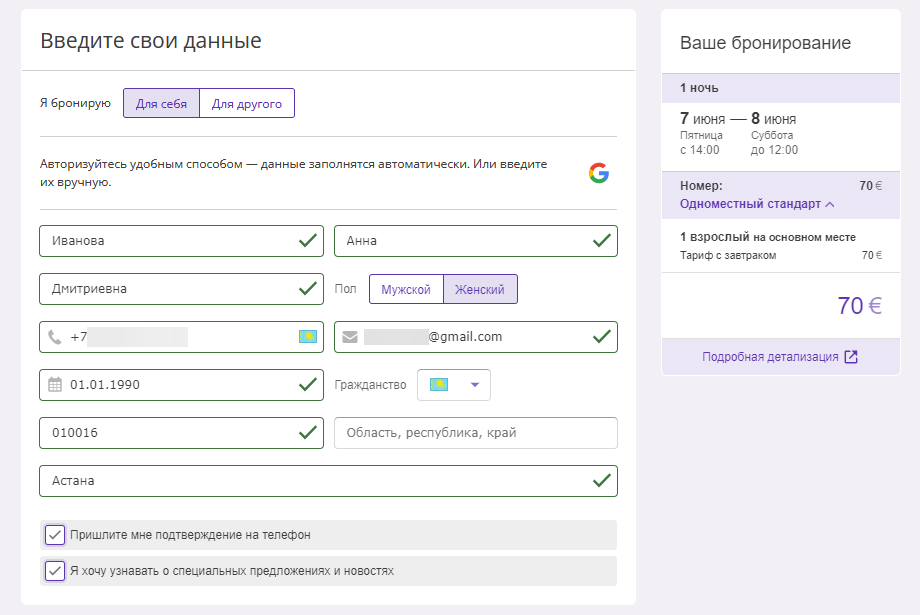Open Подробная детализация link
Image resolution: width=920 pixels, height=615 pixels.
coord(770,357)
